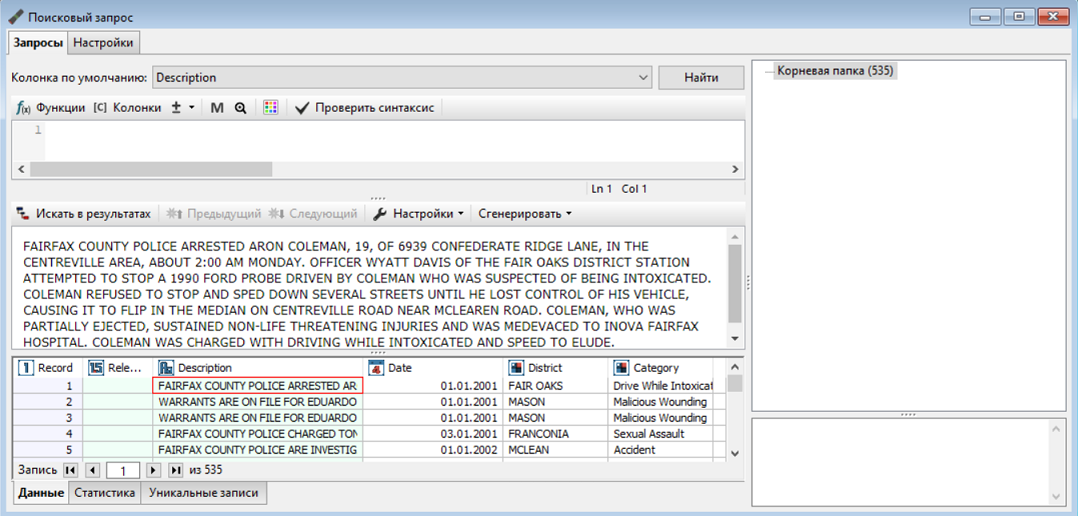Click Предыдущий previous match button
Image resolution: width=1078 pixels, height=516 pixels.
(x=214, y=214)
